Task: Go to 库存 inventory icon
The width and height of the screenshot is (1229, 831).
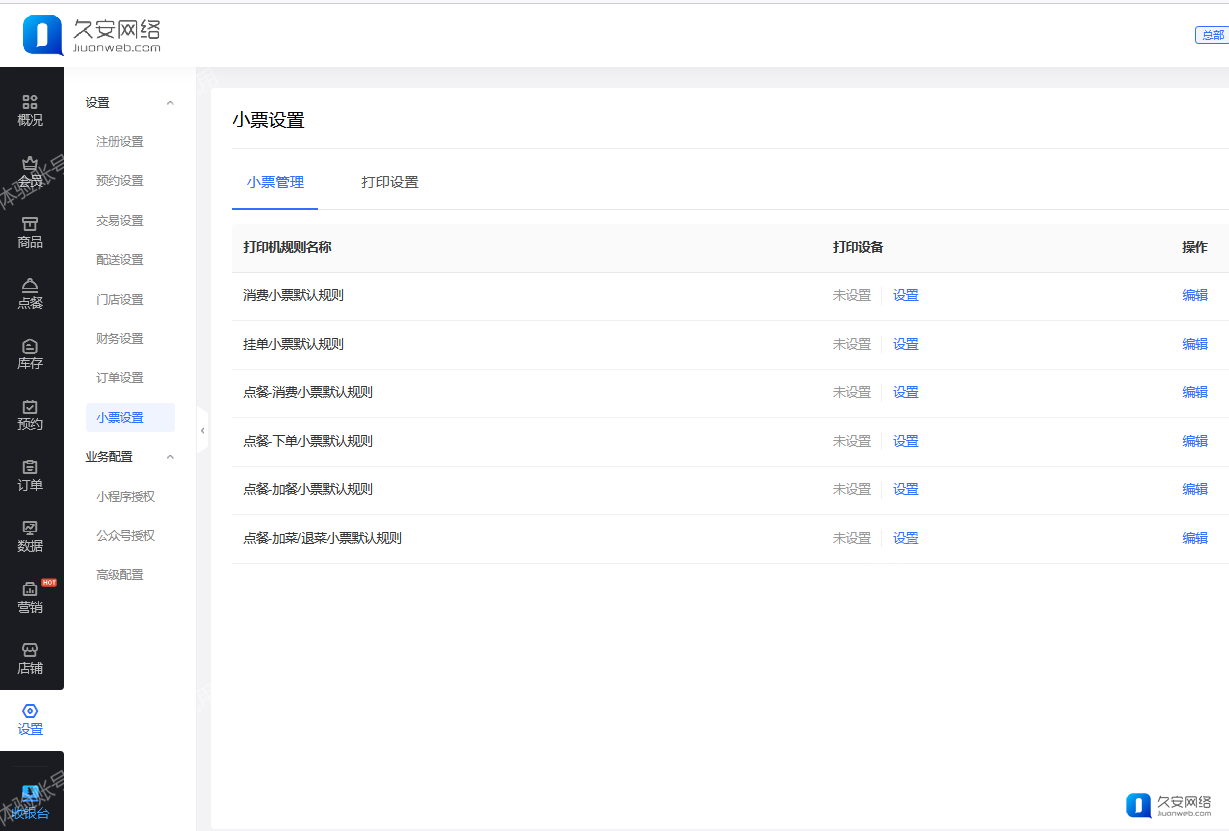Action: point(30,346)
